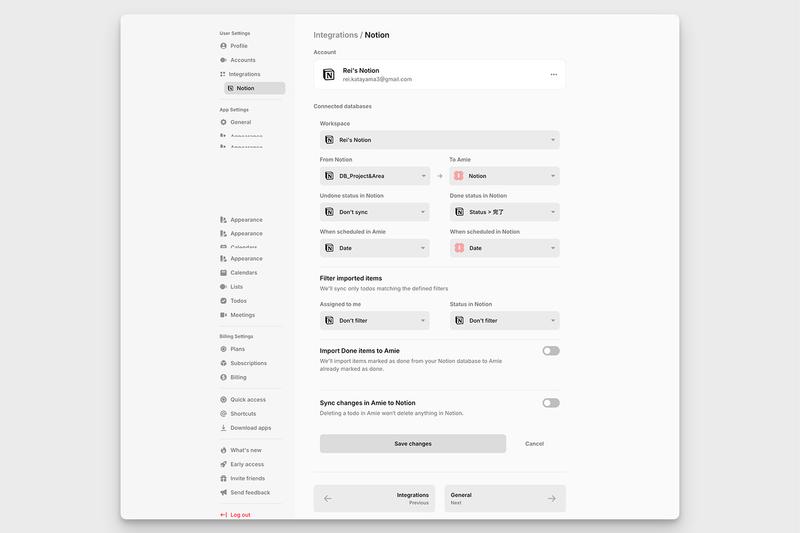Screen dimensions: 800x533
Task: Click the Download apps icon
Action: (224, 428)
